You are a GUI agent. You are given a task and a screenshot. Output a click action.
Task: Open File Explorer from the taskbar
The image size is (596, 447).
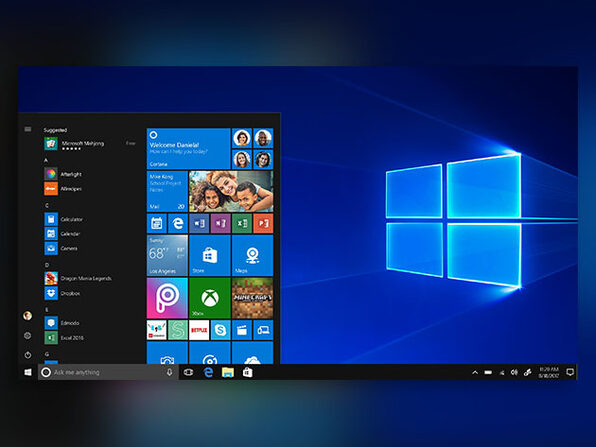pyautogui.click(x=228, y=372)
